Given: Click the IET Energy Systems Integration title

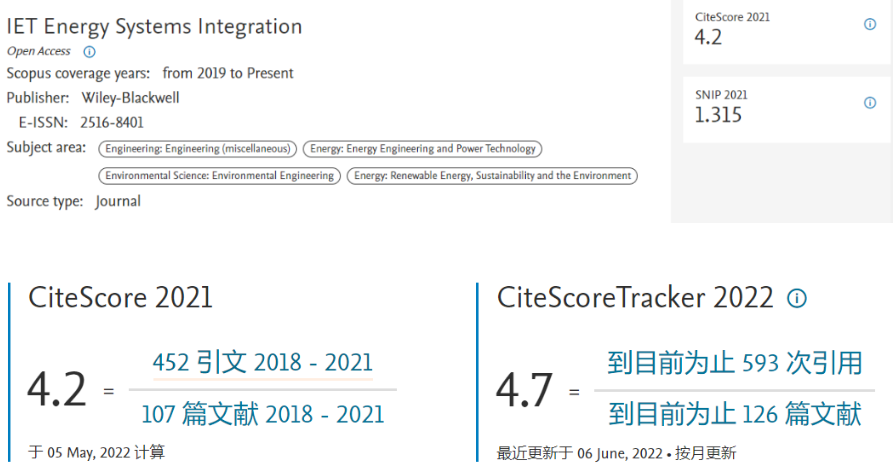Looking at the screenshot, I should [x=154, y=26].
